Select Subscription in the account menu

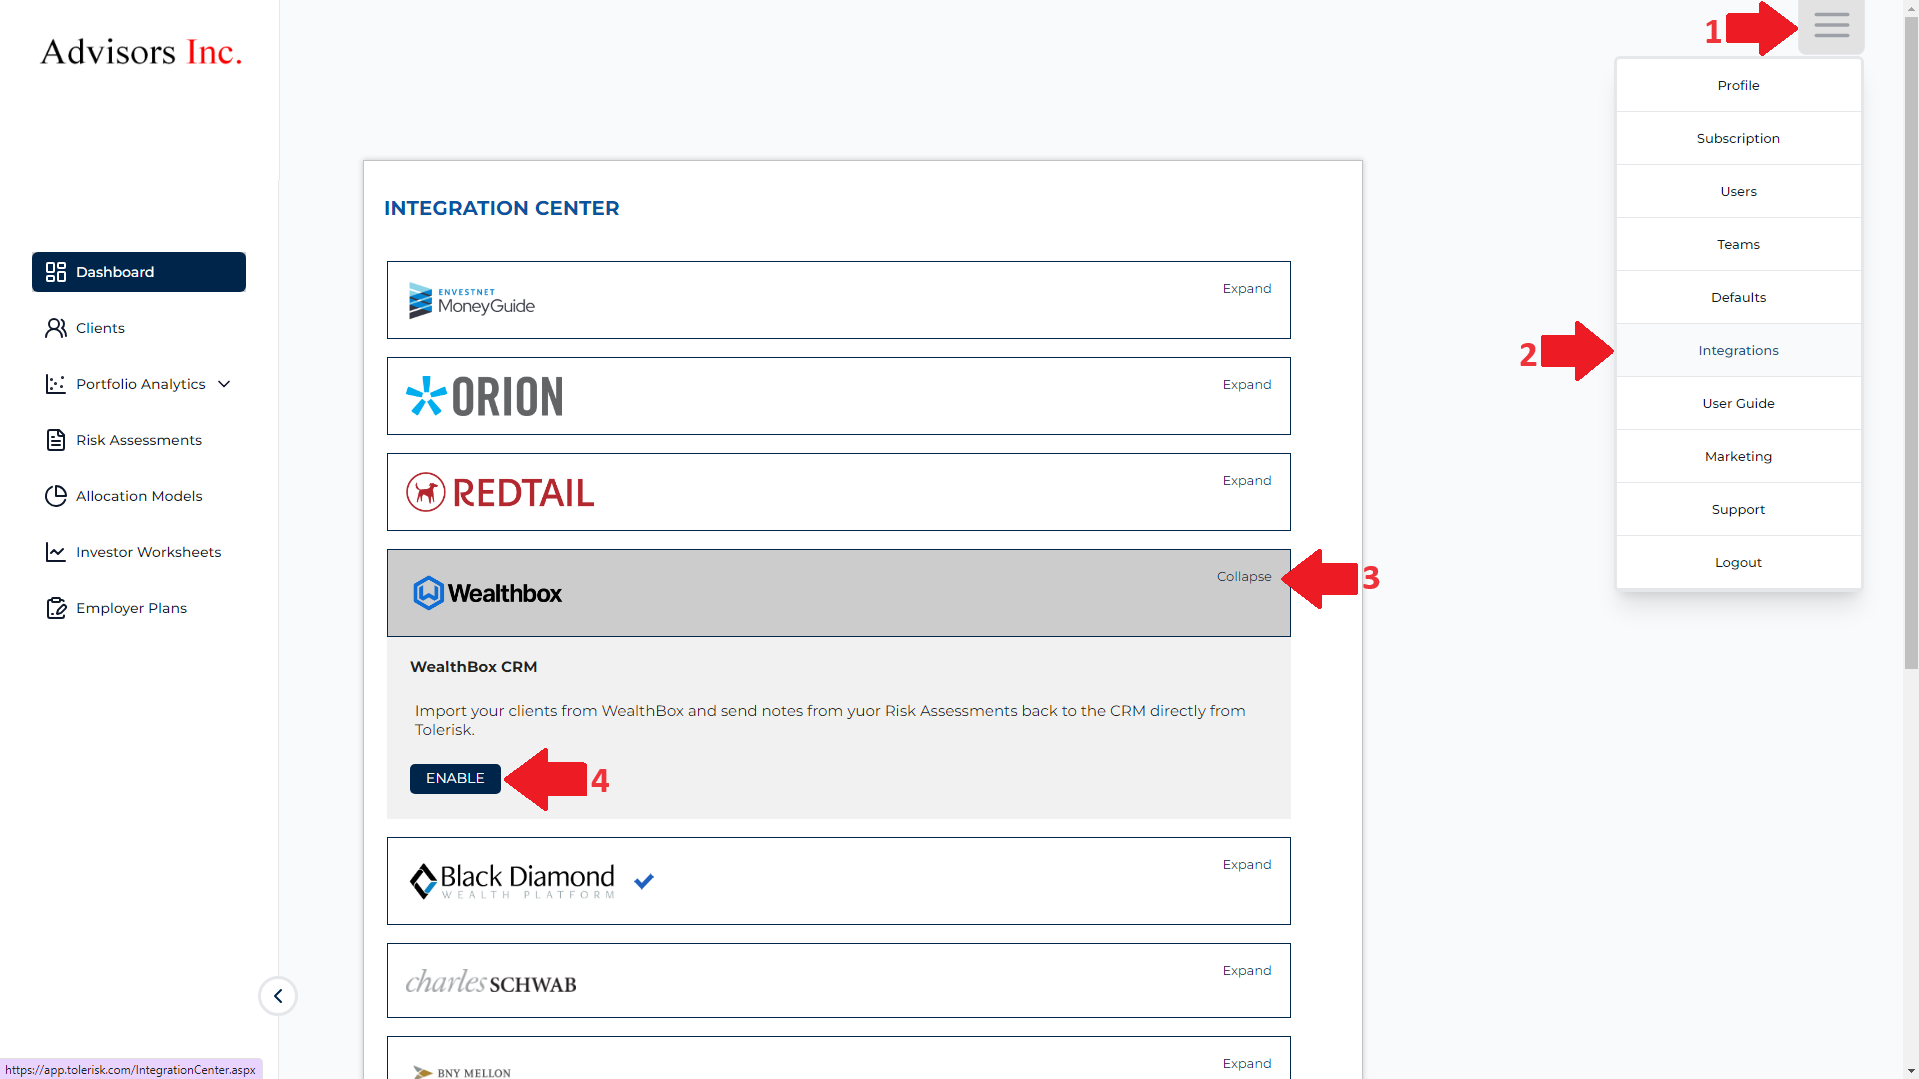(1738, 138)
